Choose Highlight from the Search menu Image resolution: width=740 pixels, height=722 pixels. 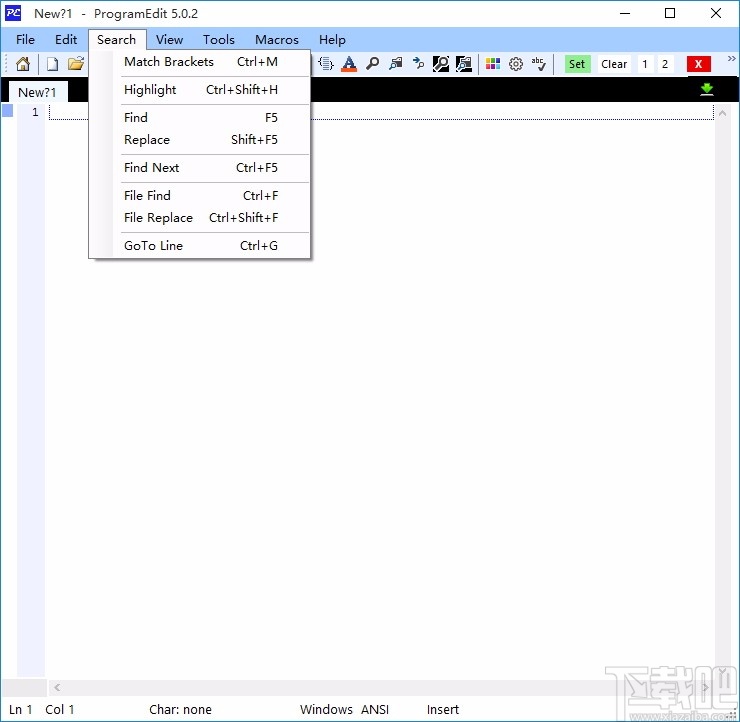tap(201, 90)
